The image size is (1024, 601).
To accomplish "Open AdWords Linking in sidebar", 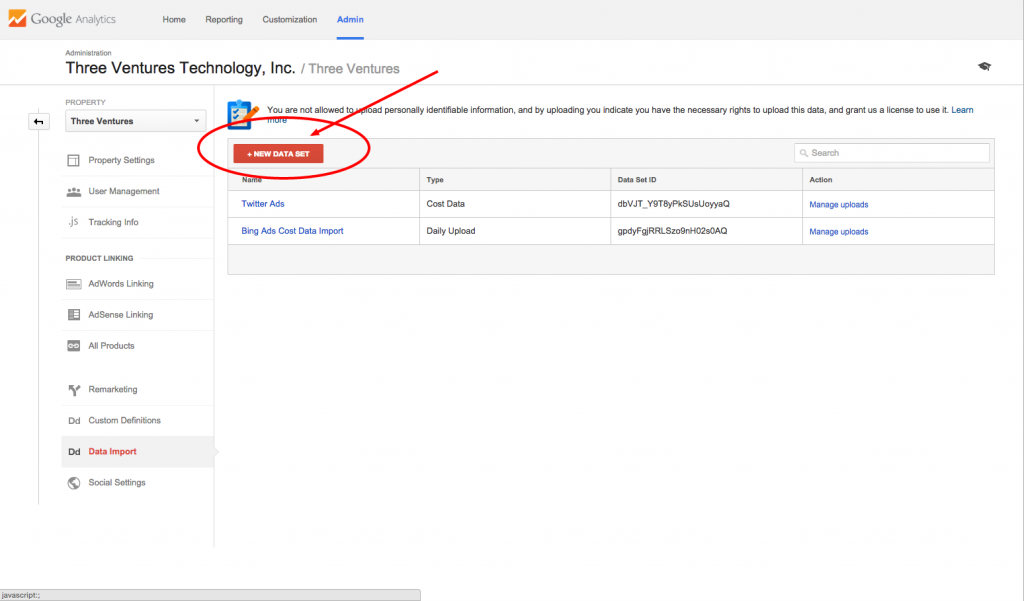I will click(x=121, y=284).
